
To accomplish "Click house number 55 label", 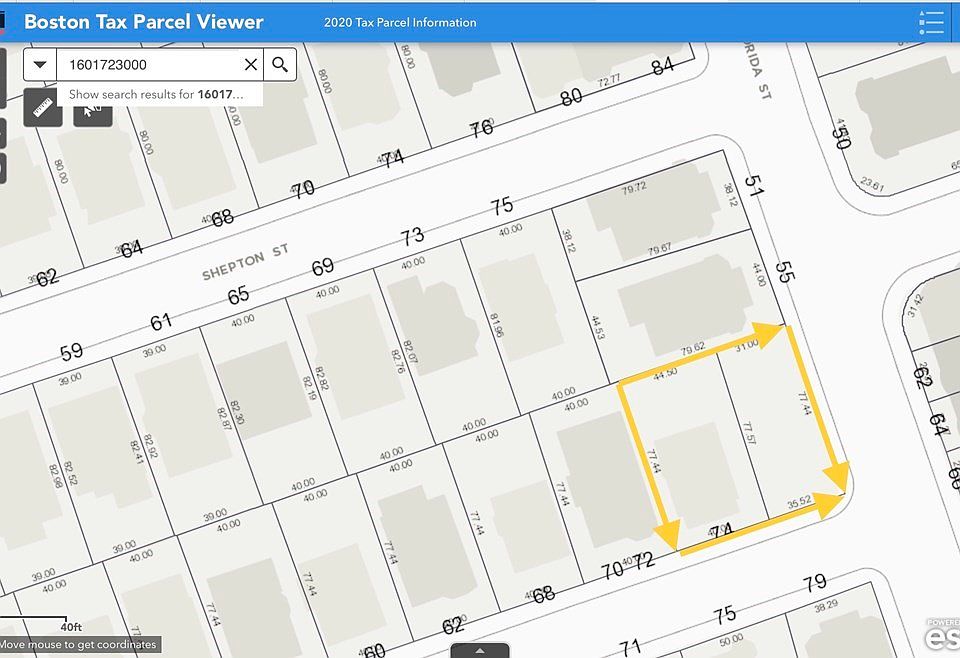I will [x=785, y=272].
